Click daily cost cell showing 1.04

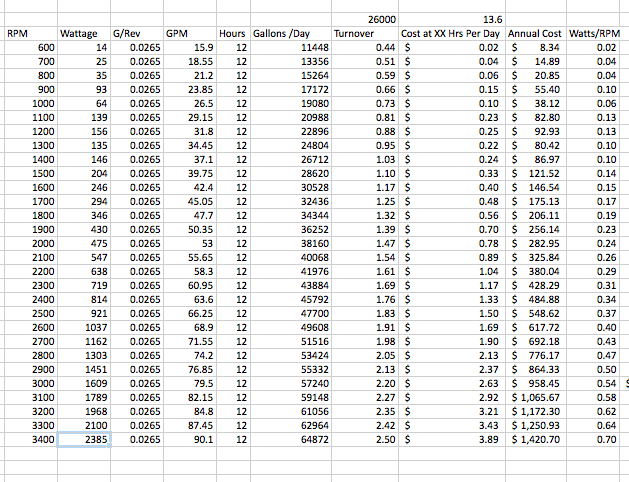[x=452, y=271]
